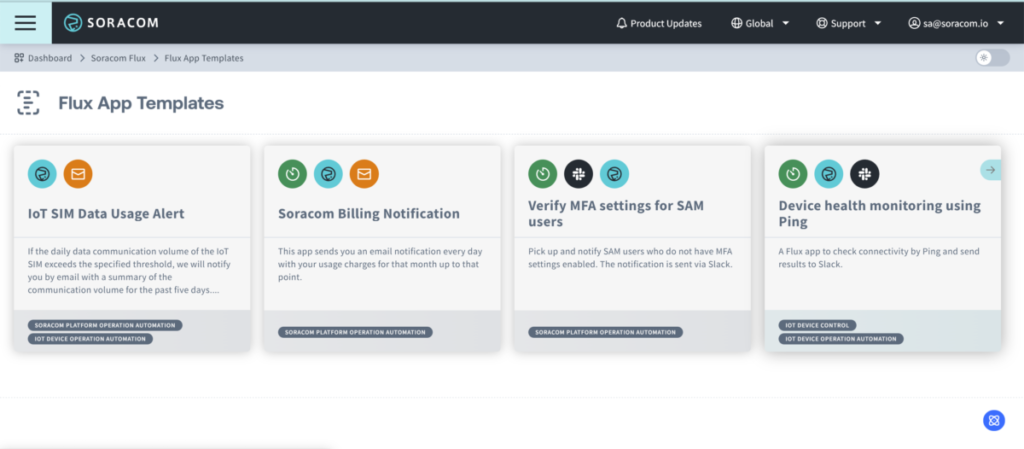
Task: Click the Global globe icon
Action: tap(736, 23)
